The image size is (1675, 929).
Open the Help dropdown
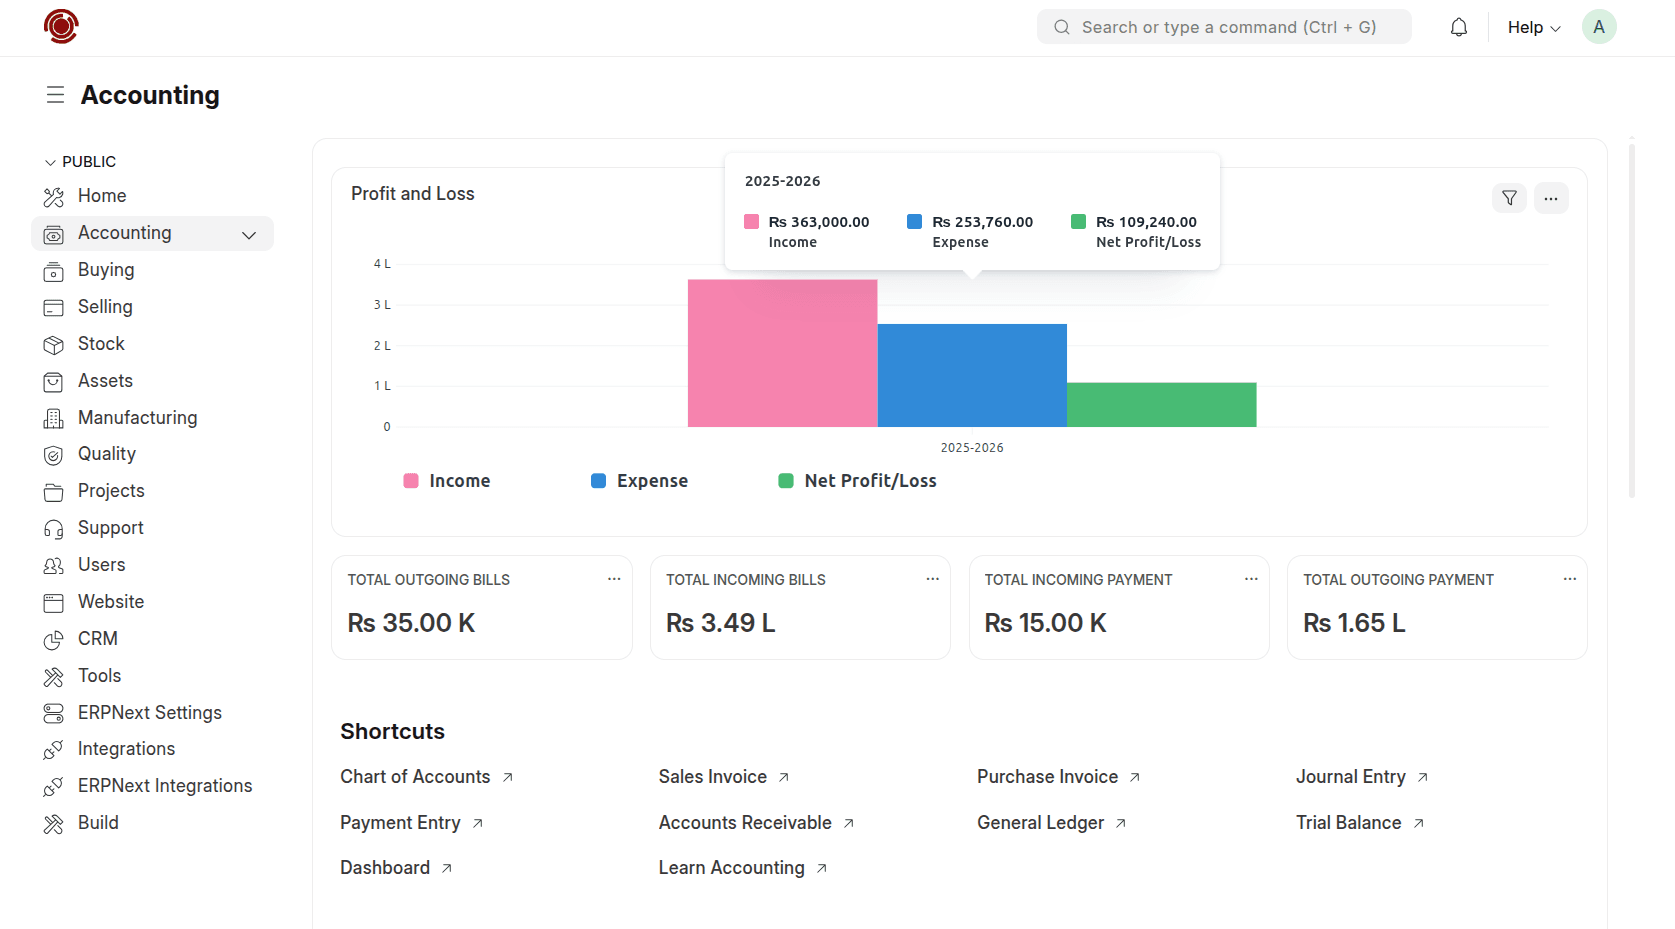[1532, 27]
